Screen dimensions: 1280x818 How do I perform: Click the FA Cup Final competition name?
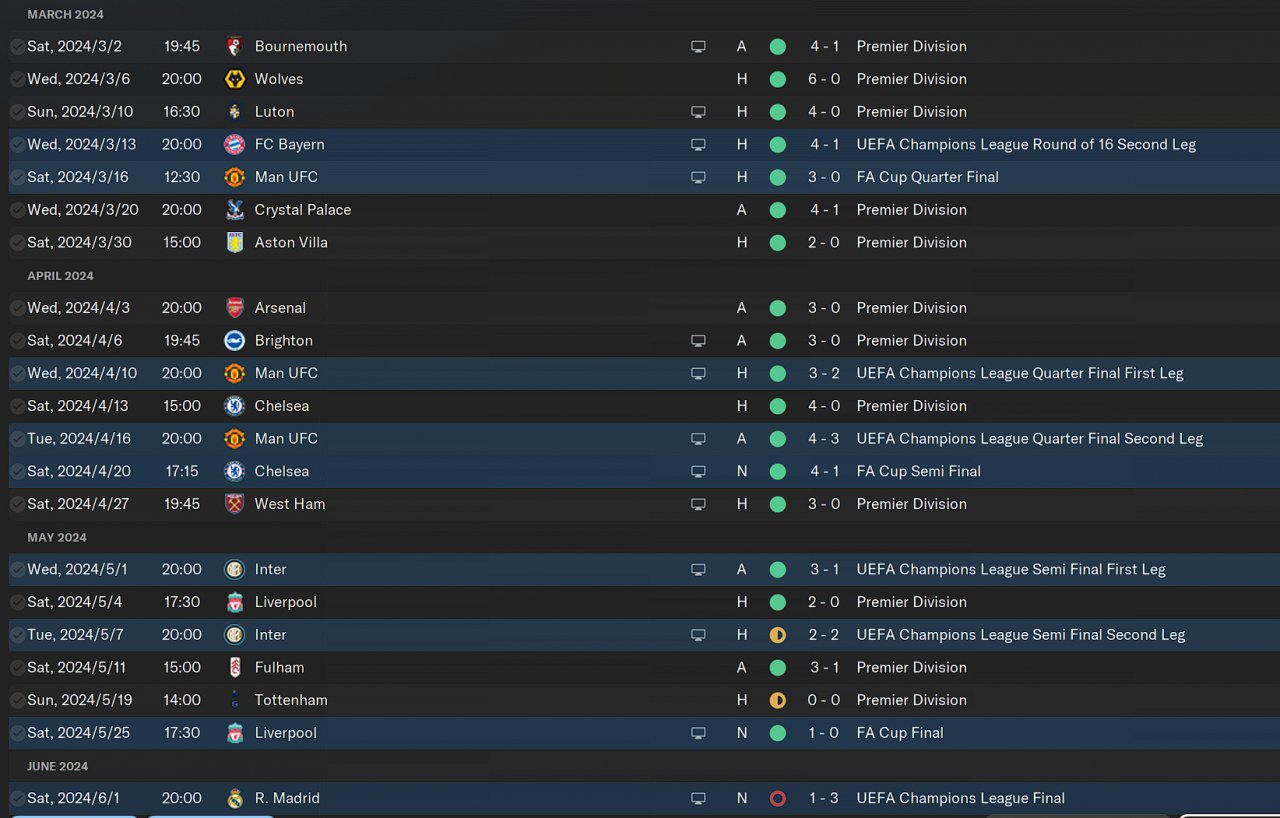(899, 733)
